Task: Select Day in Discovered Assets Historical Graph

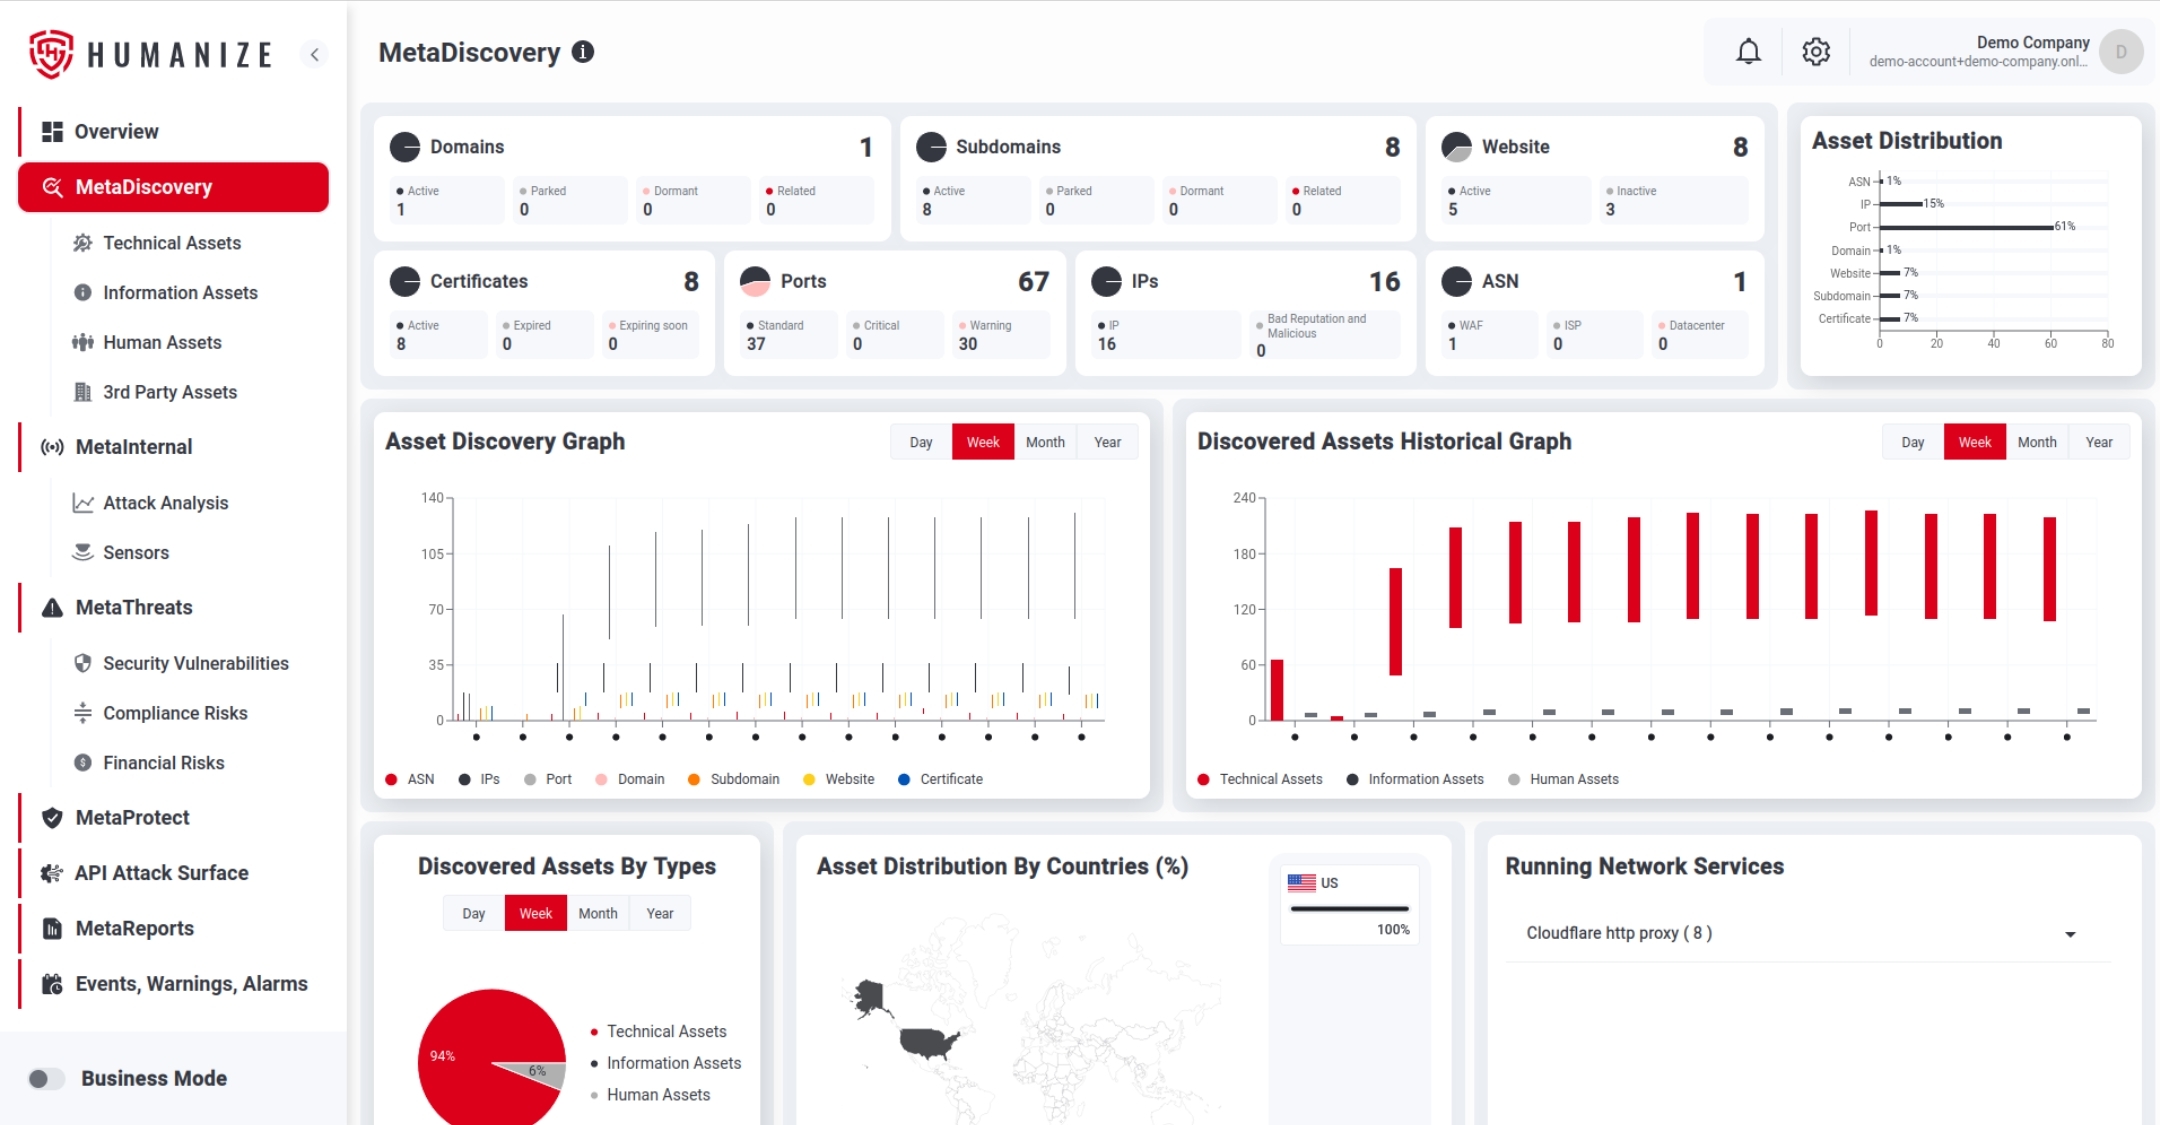Action: [x=1913, y=442]
